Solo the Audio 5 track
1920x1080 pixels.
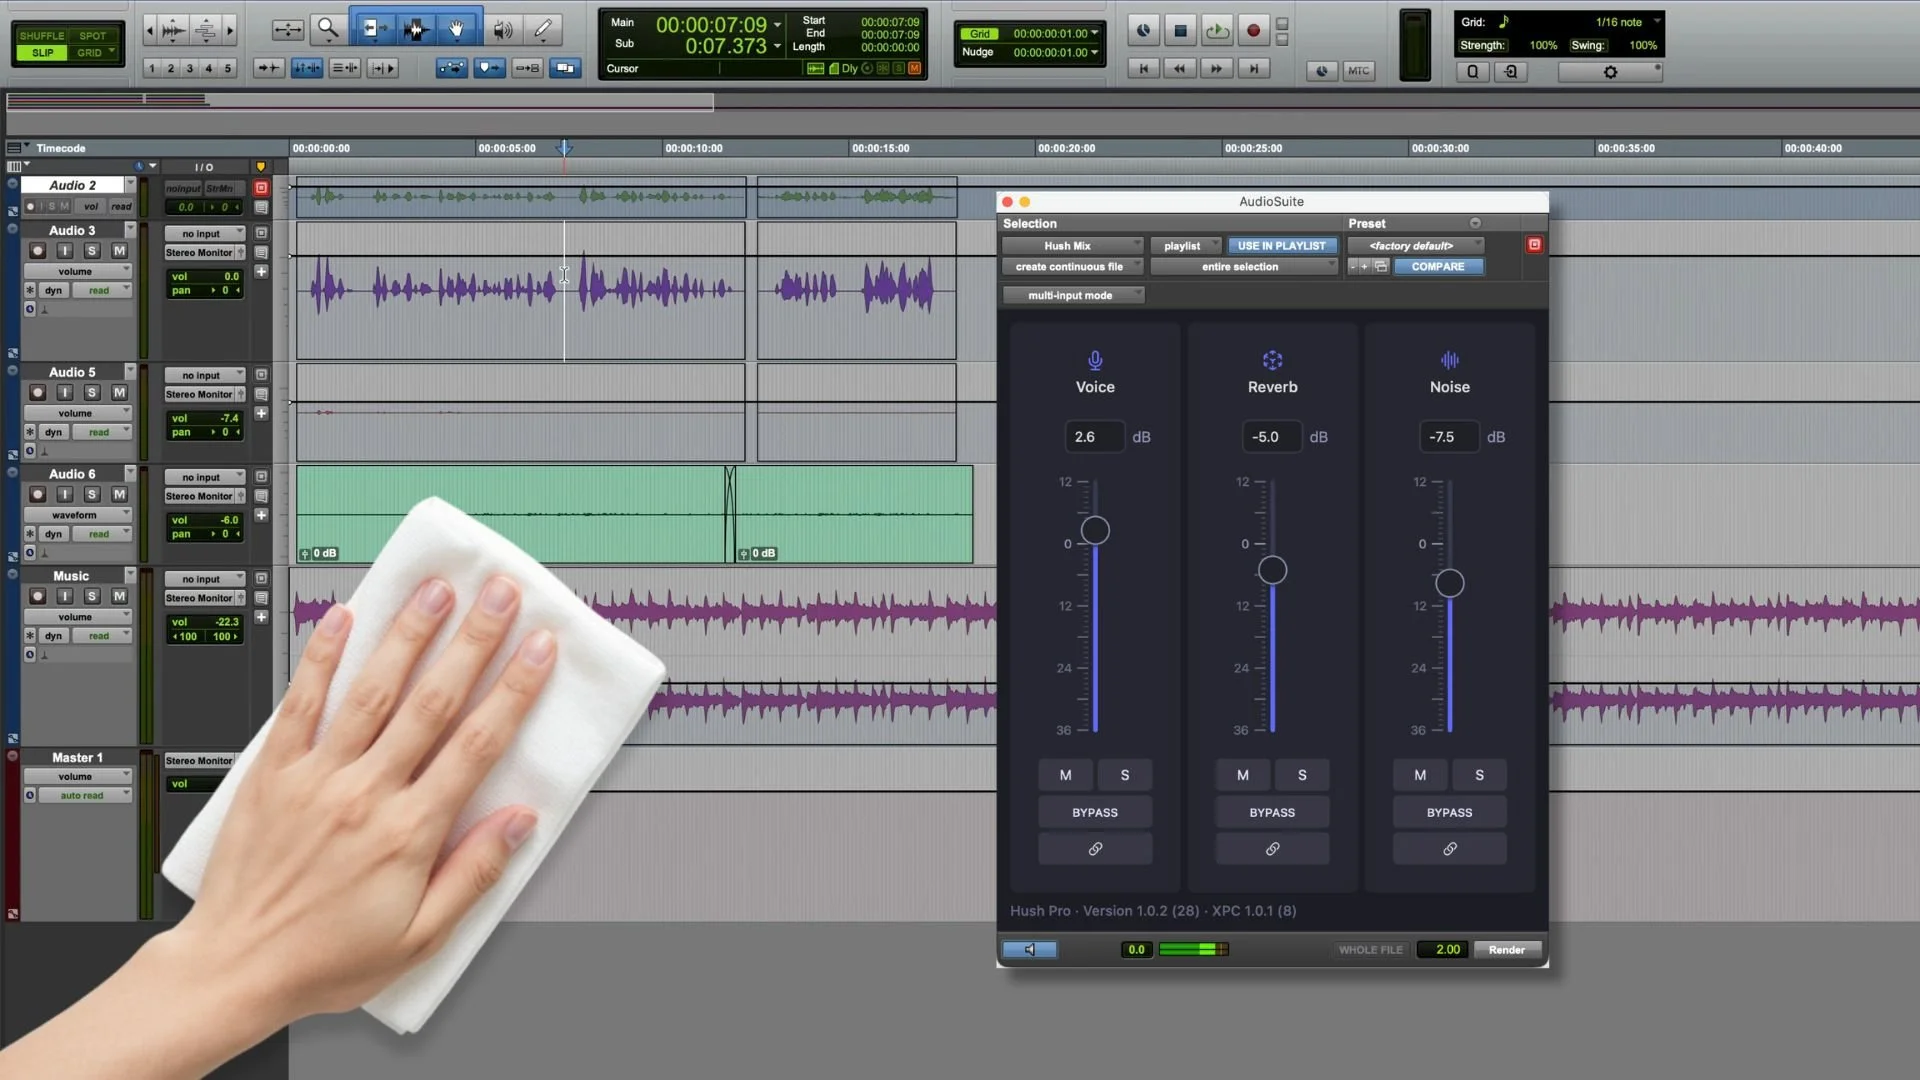92,393
